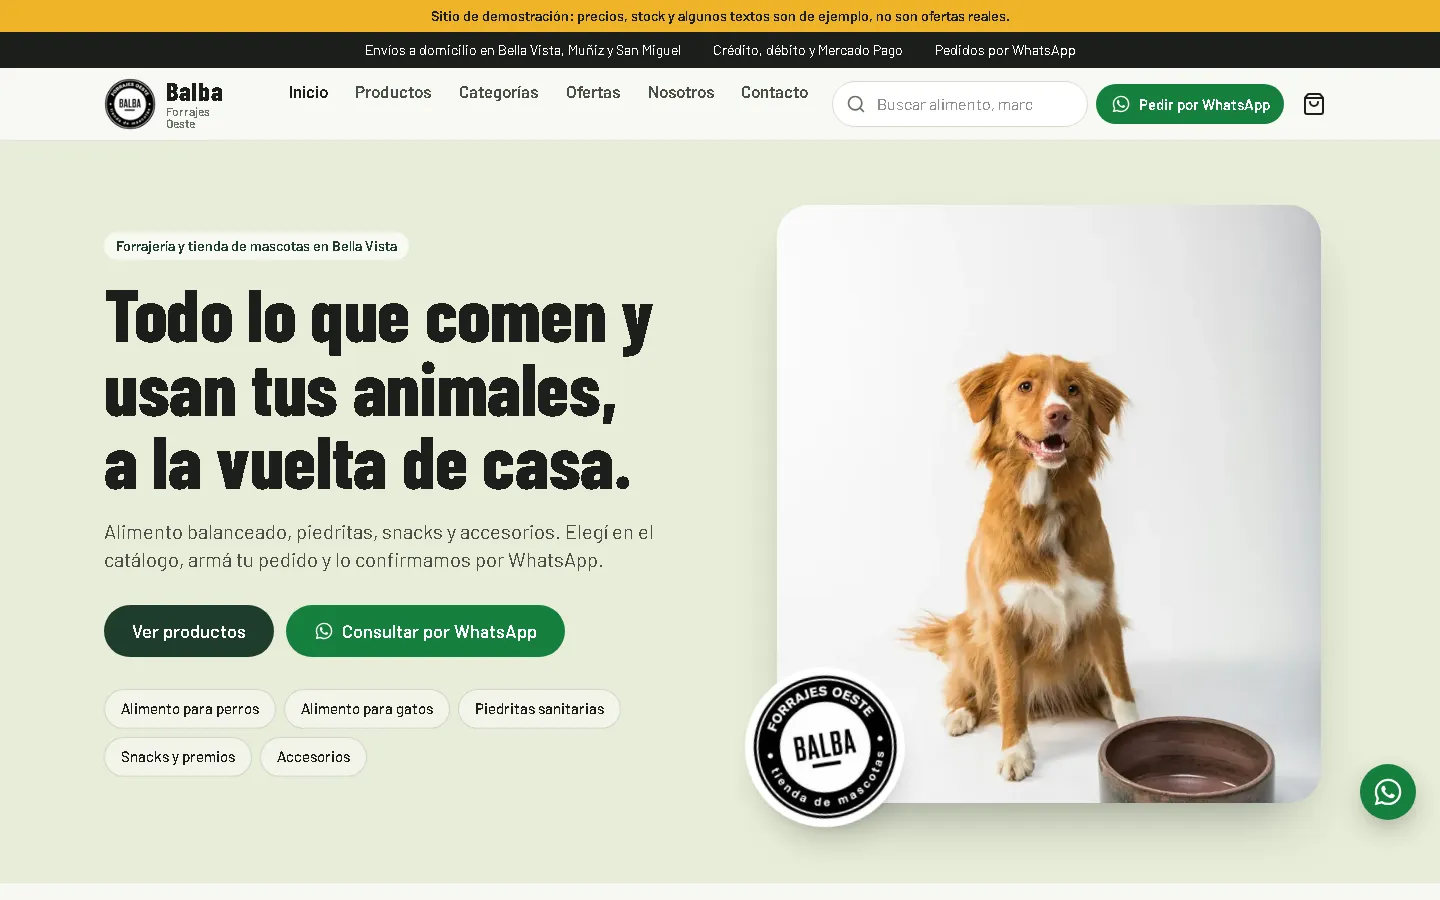The height and width of the screenshot is (900, 1440).
Task: Select the Alimento para perros chip
Action: click(190, 709)
